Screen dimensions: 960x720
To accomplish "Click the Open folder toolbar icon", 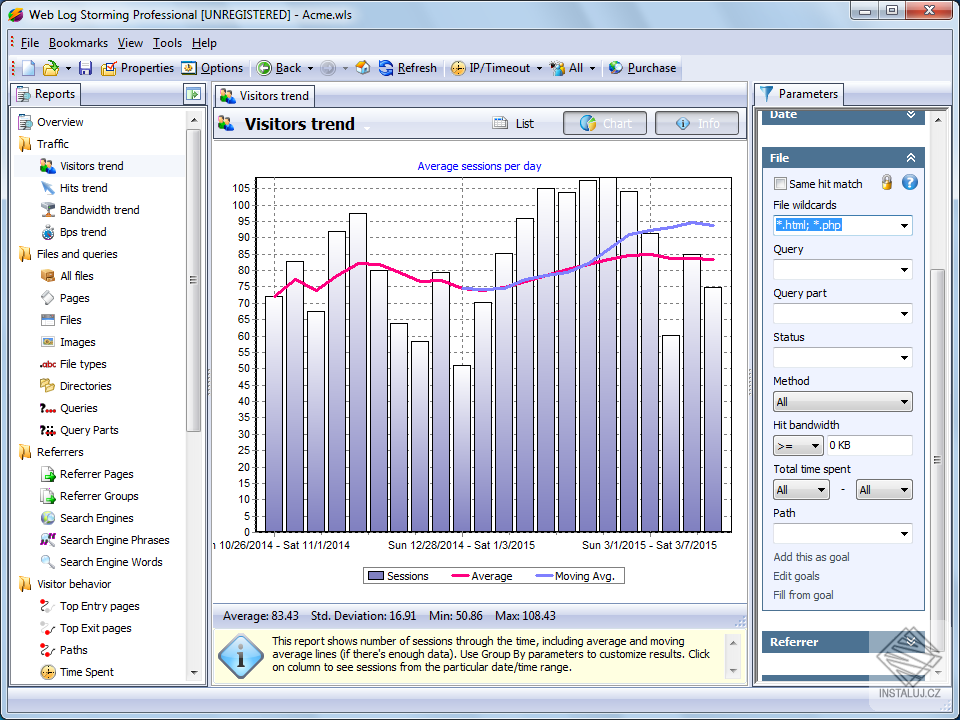I will point(51,68).
